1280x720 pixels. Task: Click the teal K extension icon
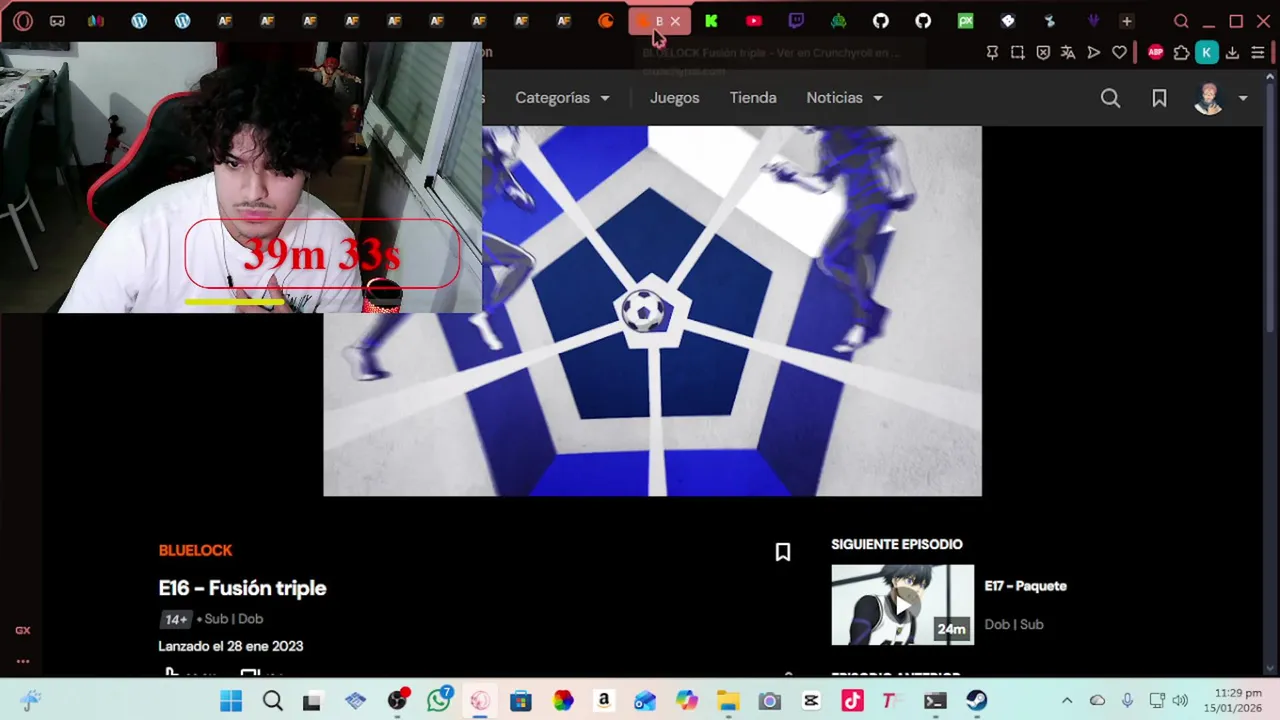[1207, 53]
